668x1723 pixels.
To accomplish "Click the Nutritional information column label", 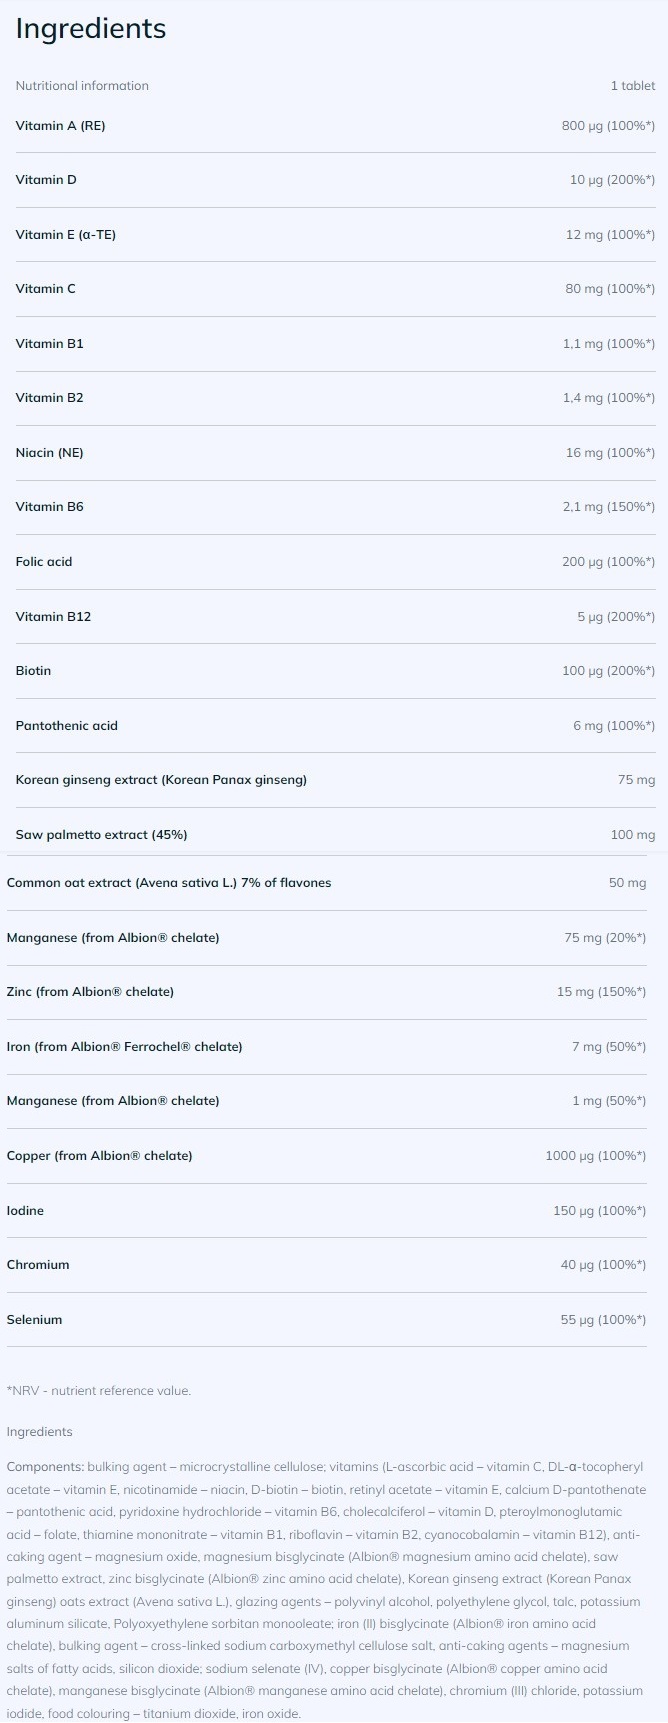I will [x=82, y=86].
